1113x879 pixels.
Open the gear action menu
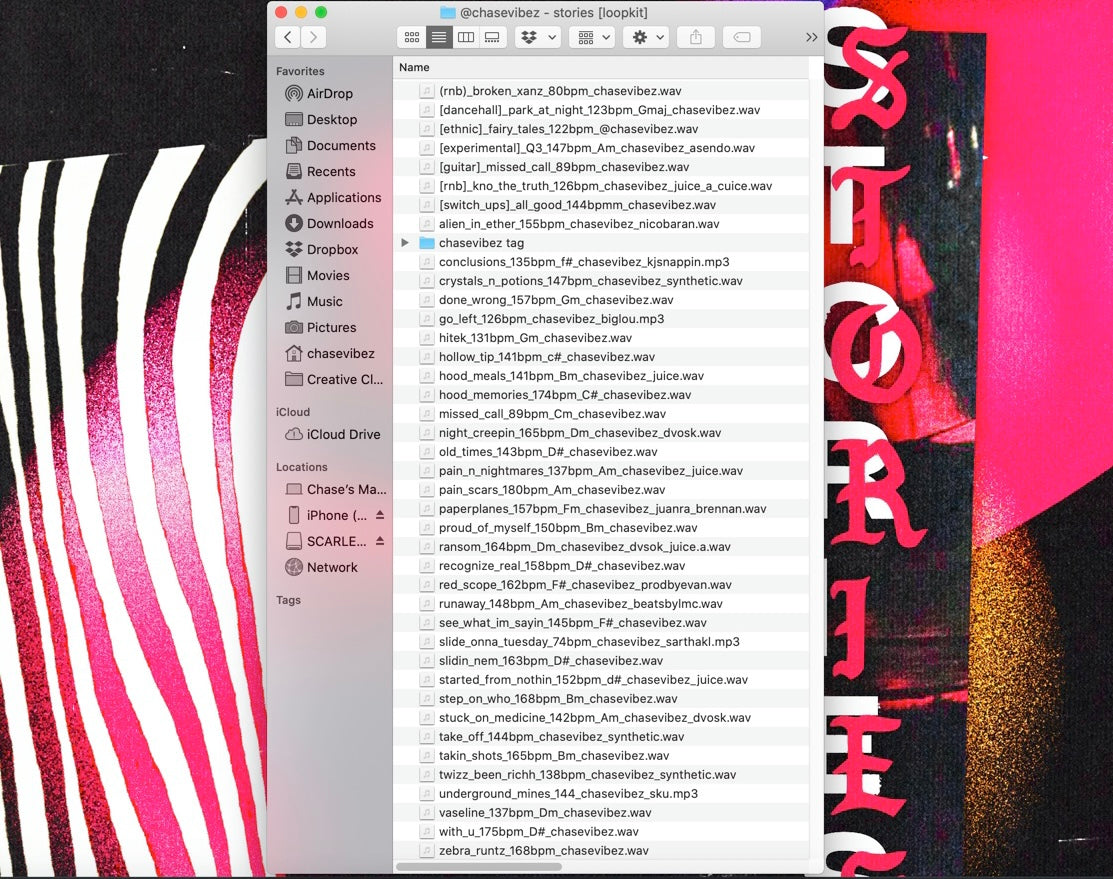pos(646,37)
